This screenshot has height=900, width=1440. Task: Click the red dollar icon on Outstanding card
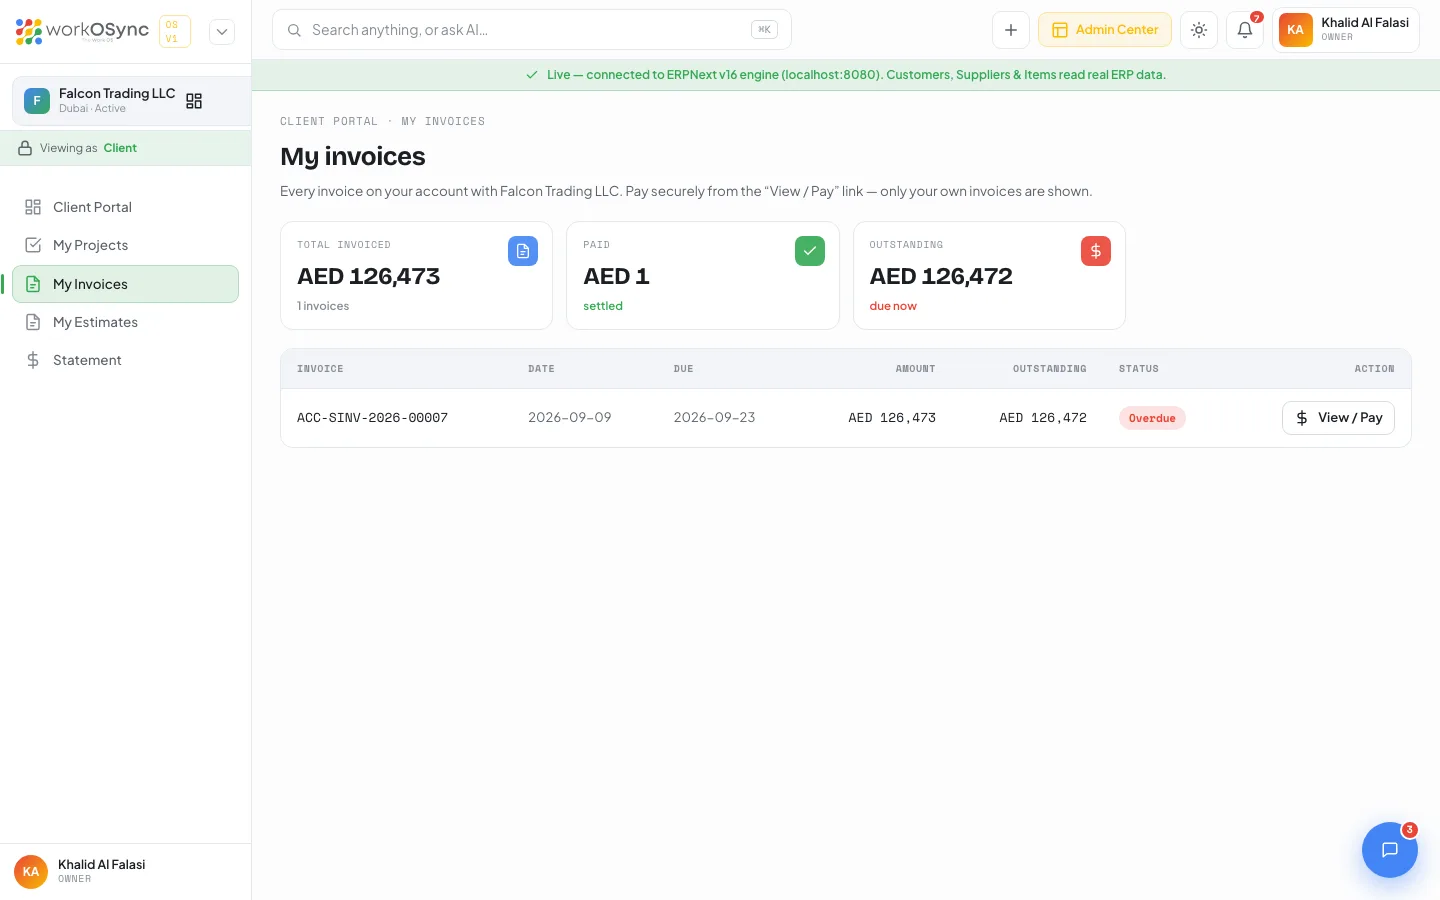[1096, 251]
